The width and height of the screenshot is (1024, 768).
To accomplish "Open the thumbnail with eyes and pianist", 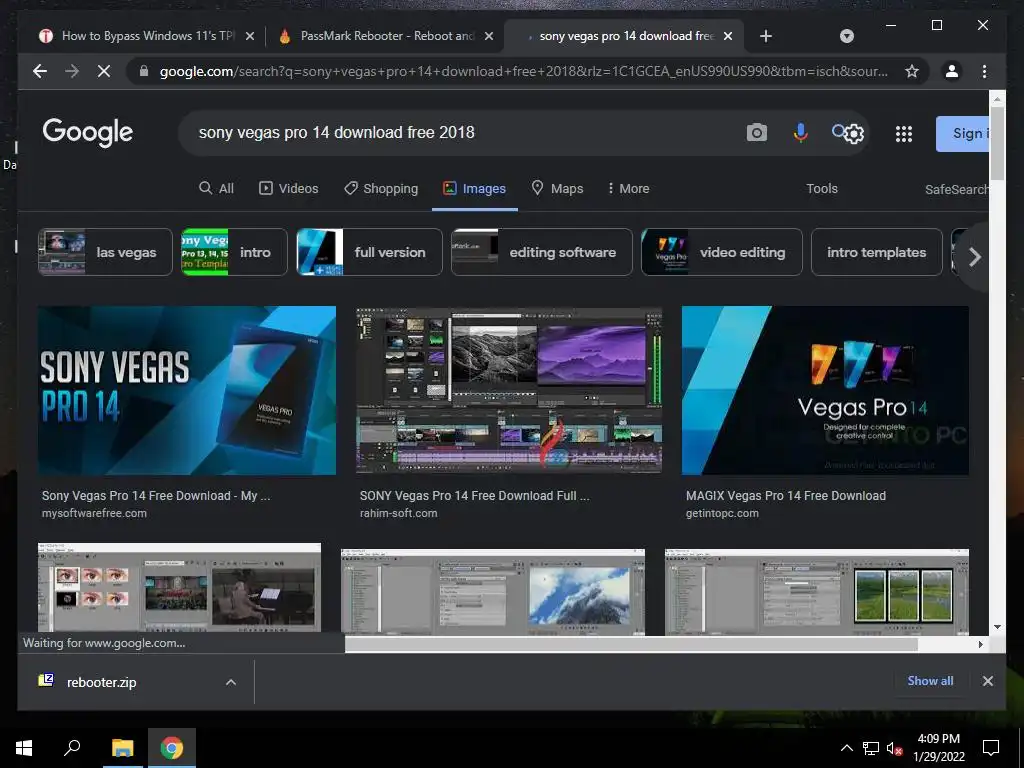I will click(180, 588).
